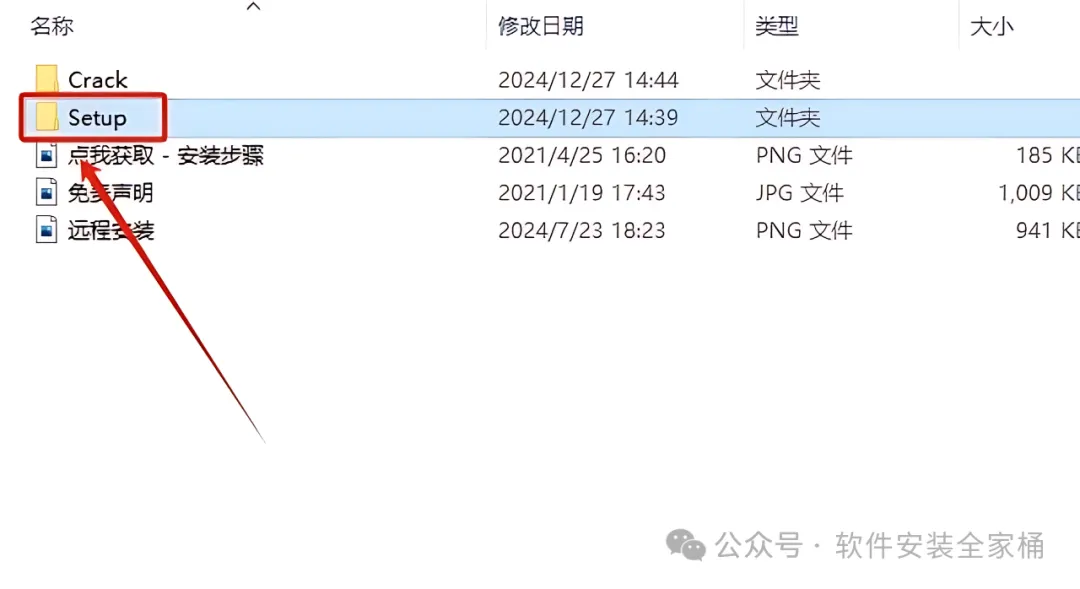Click the 点我获取 - 安装步骤 PNG file icon

click(46, 155)
